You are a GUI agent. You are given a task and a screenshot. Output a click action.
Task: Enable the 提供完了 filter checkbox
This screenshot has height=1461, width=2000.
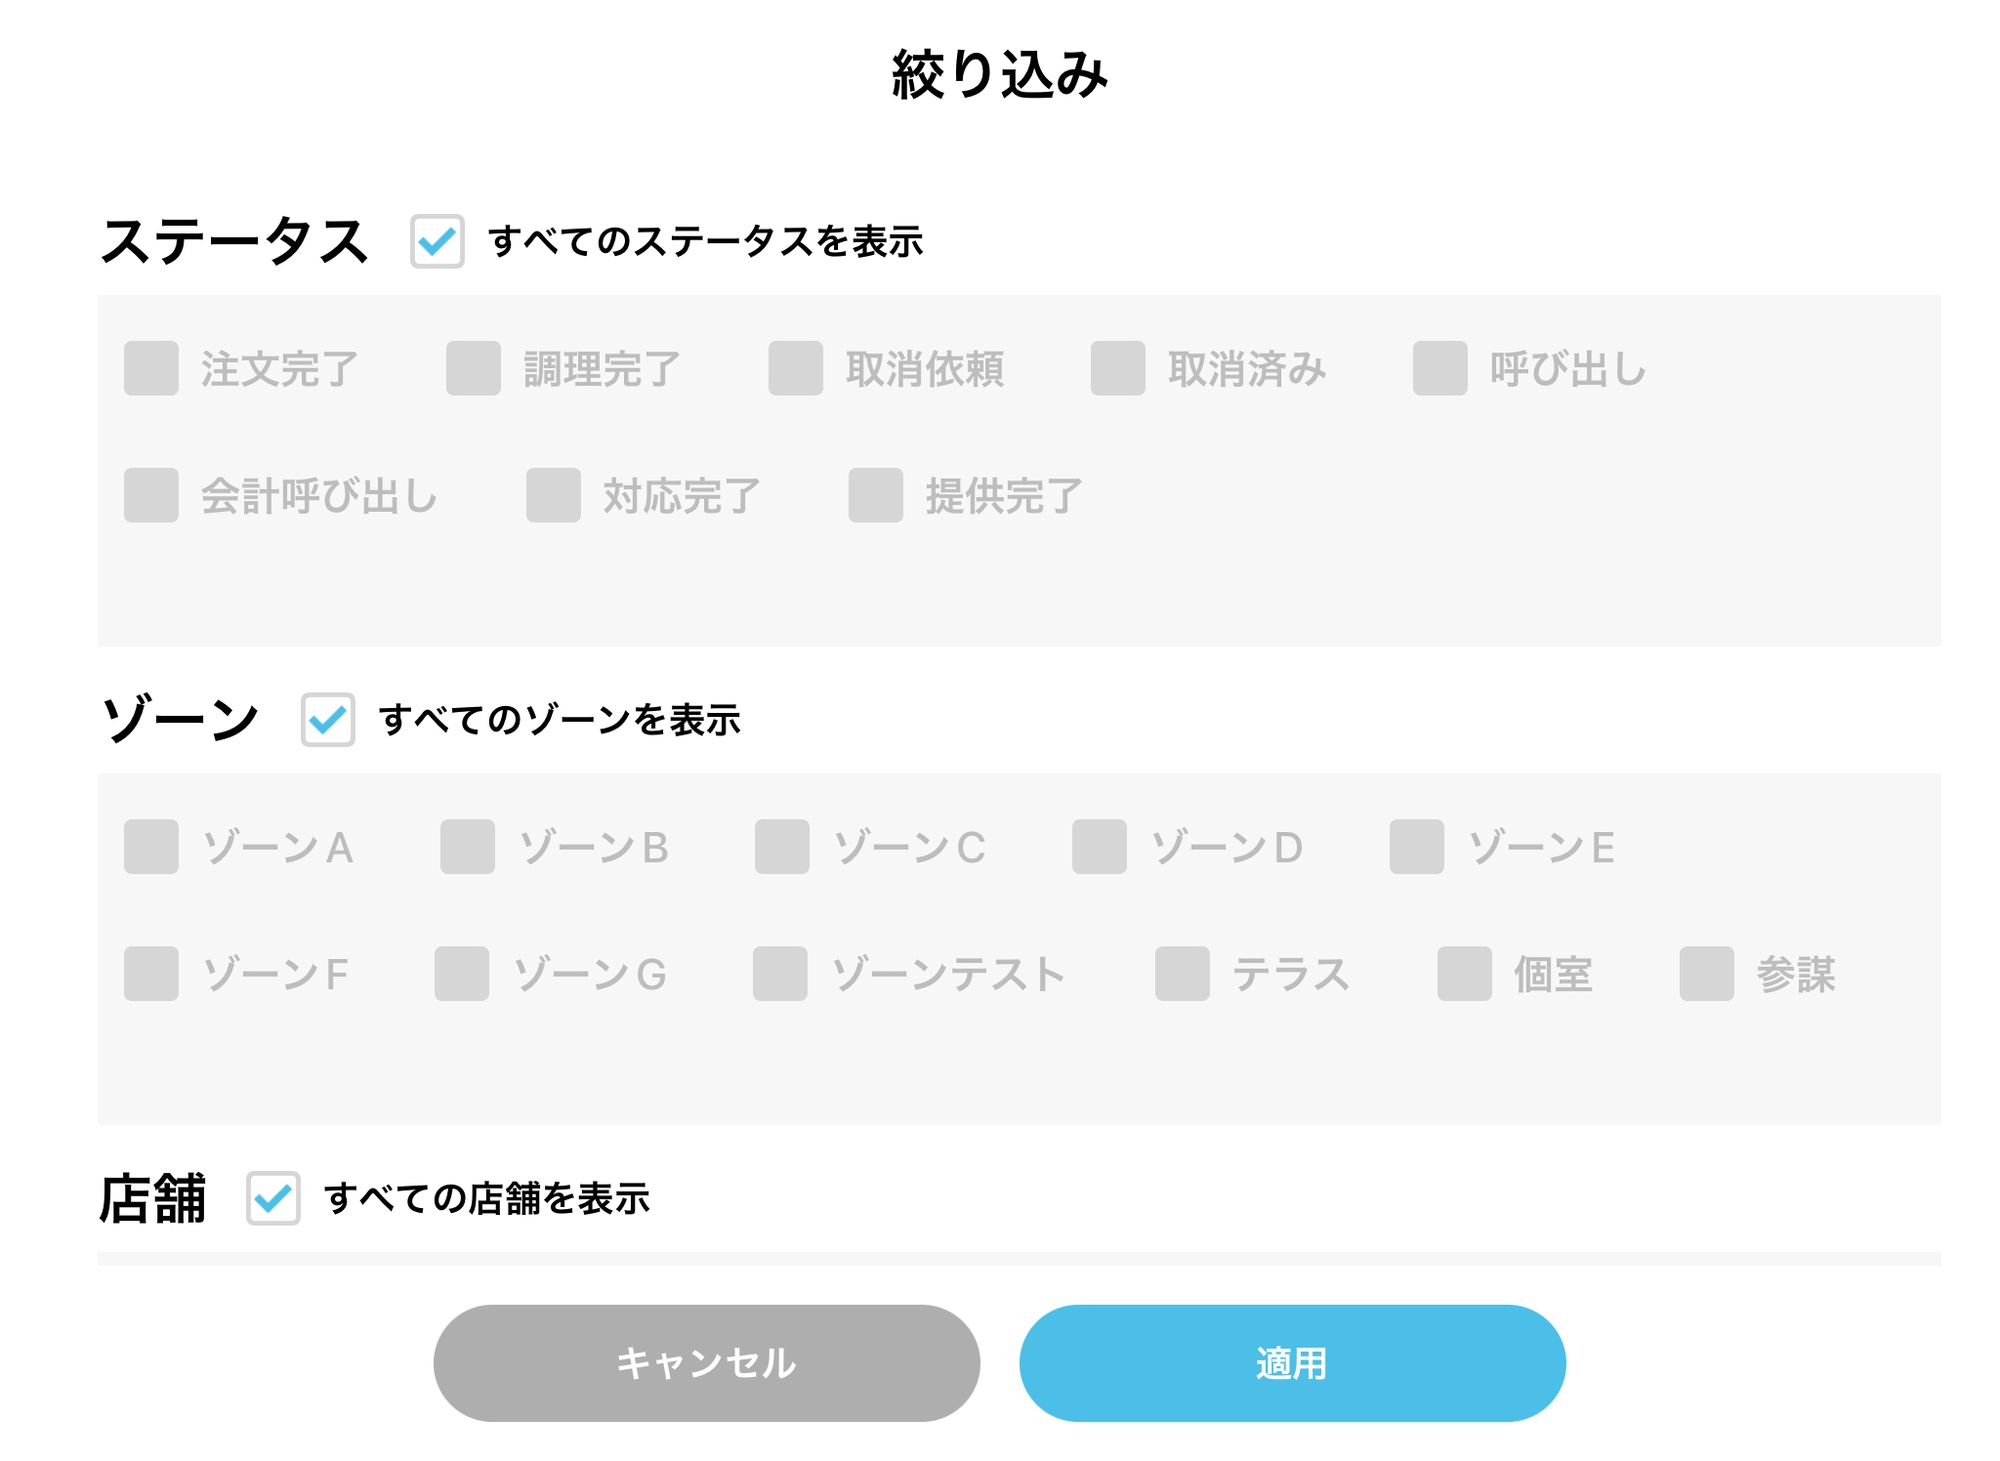coord(876,495)
